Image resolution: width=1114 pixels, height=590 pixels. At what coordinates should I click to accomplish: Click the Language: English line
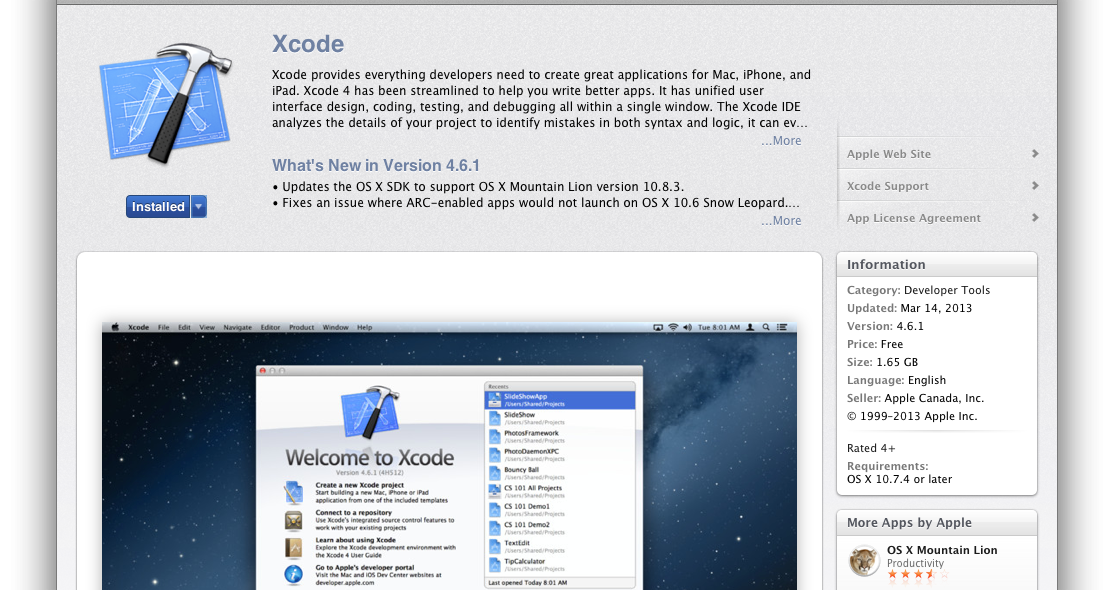(x=897, y=380)
